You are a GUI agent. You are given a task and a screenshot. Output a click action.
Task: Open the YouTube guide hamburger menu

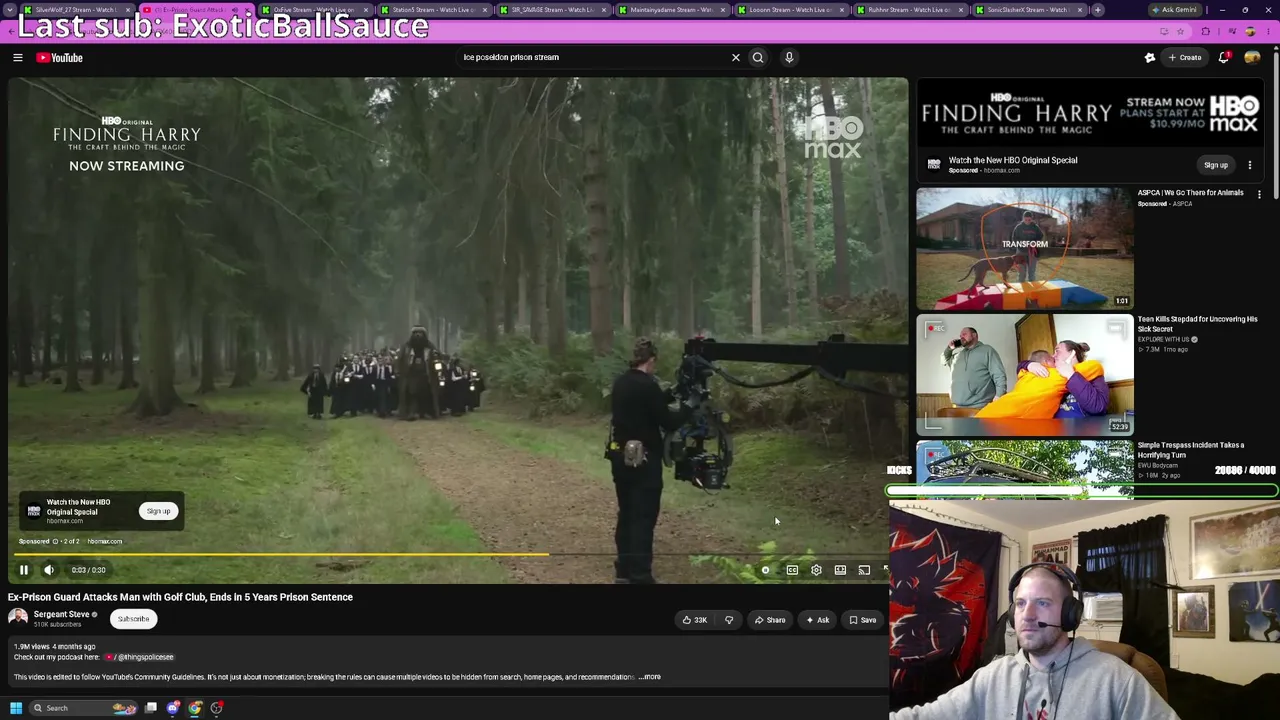coord(17,58)
